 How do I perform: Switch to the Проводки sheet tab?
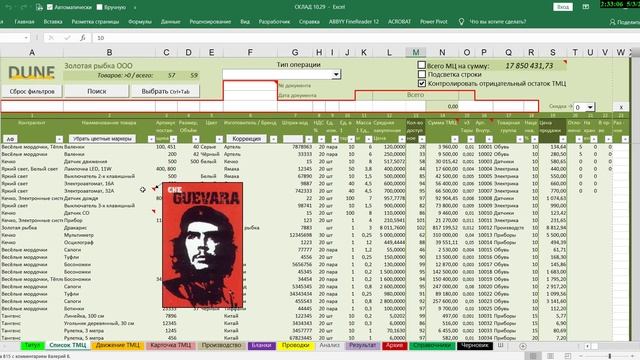click(x=296, y=345)
